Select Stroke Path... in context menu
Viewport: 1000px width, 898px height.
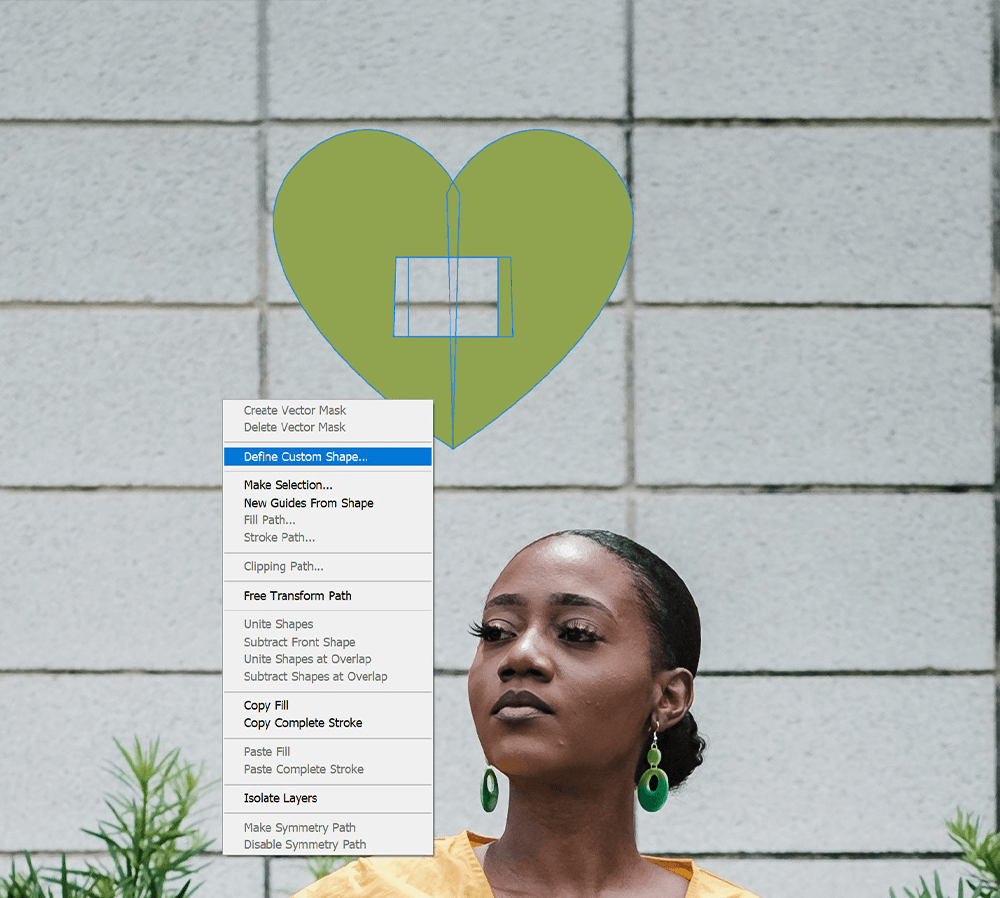tap(328, 538)
